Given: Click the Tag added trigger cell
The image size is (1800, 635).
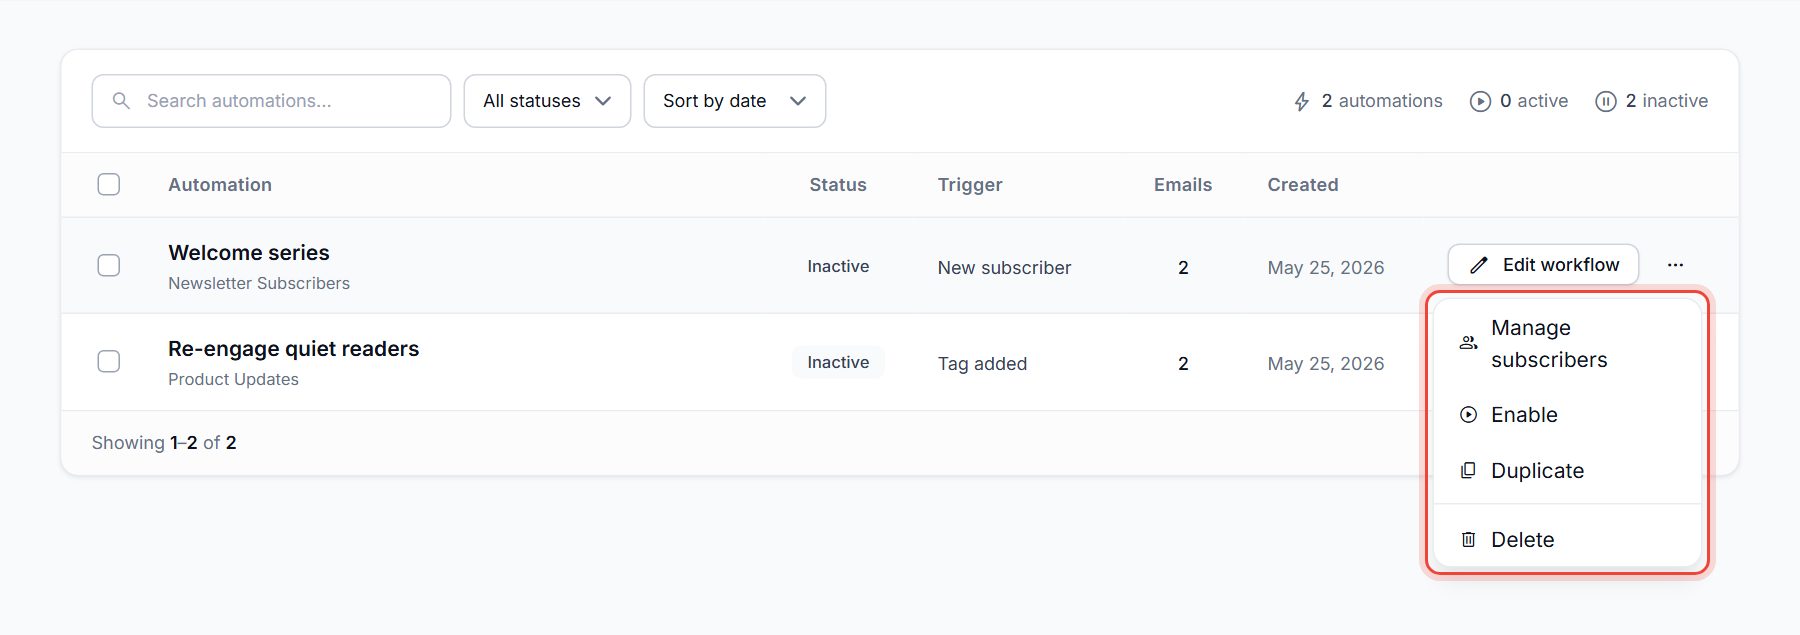Looking at the screenshot, I should tap(982, 364).
